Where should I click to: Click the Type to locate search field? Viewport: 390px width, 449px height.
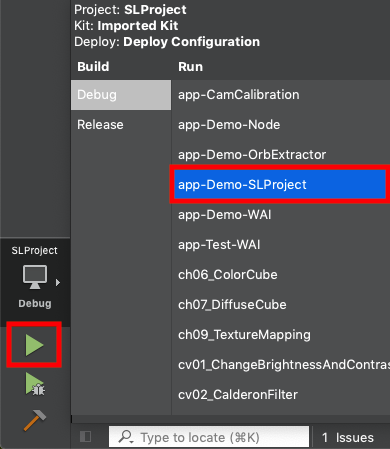209,437
